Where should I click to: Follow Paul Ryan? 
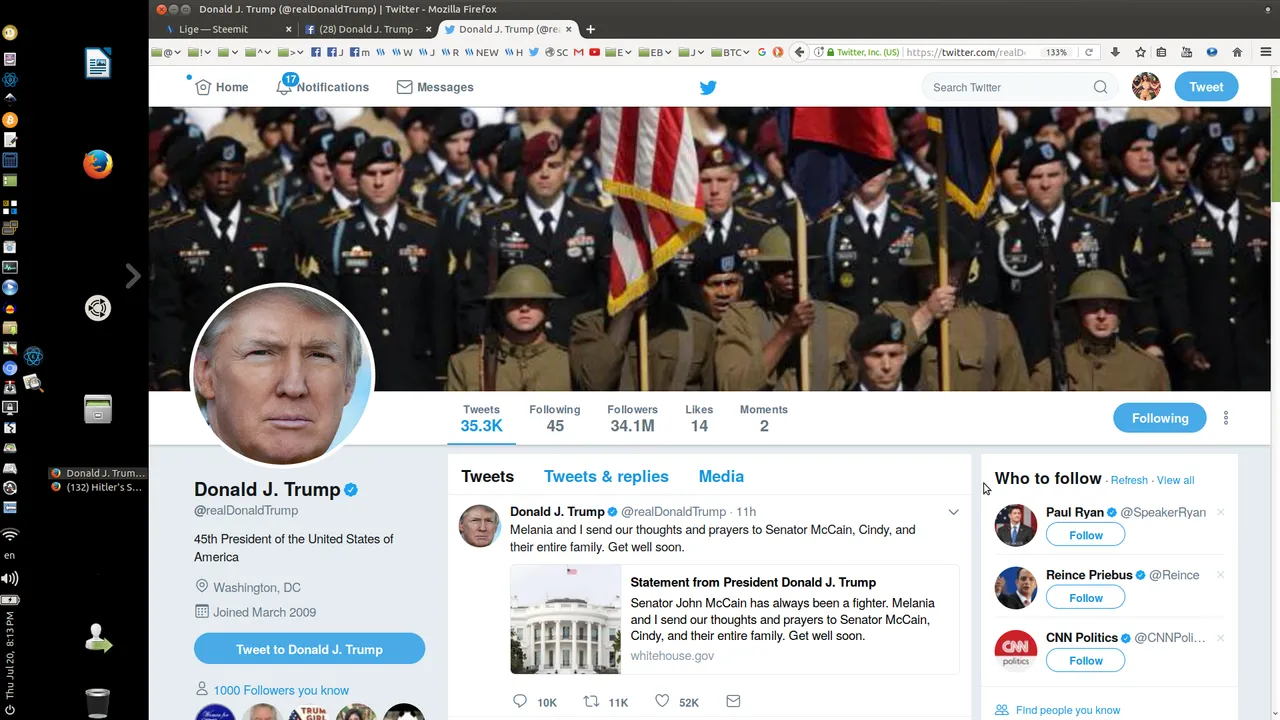click(1085, 535)
